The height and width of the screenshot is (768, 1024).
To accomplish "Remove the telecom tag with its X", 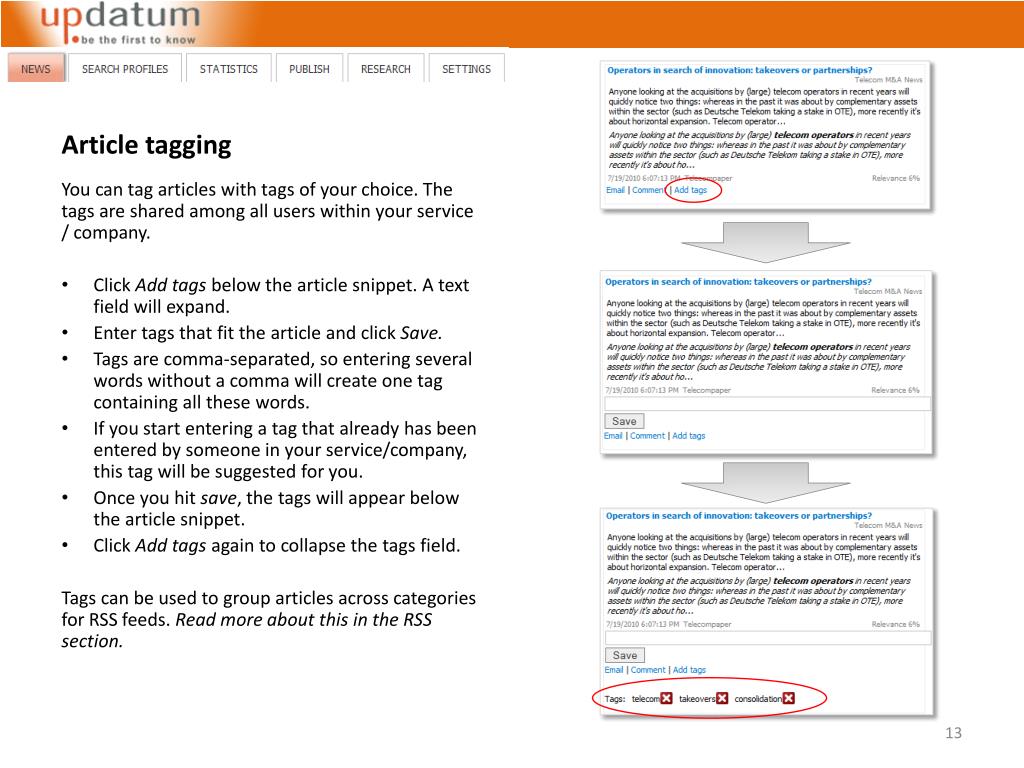I will (666, 698).
